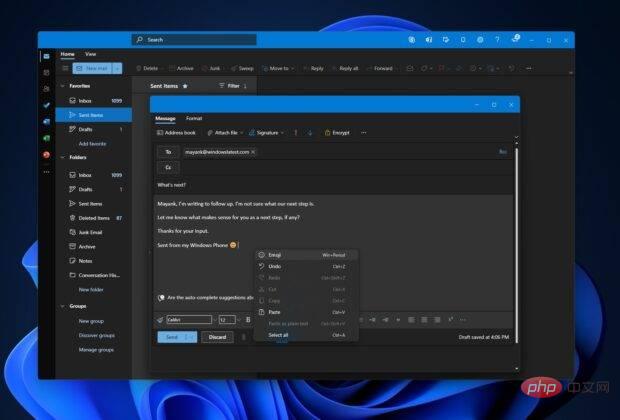Click the Encrypt lock icon
620x420 pixels.
(x=327, y=132)
